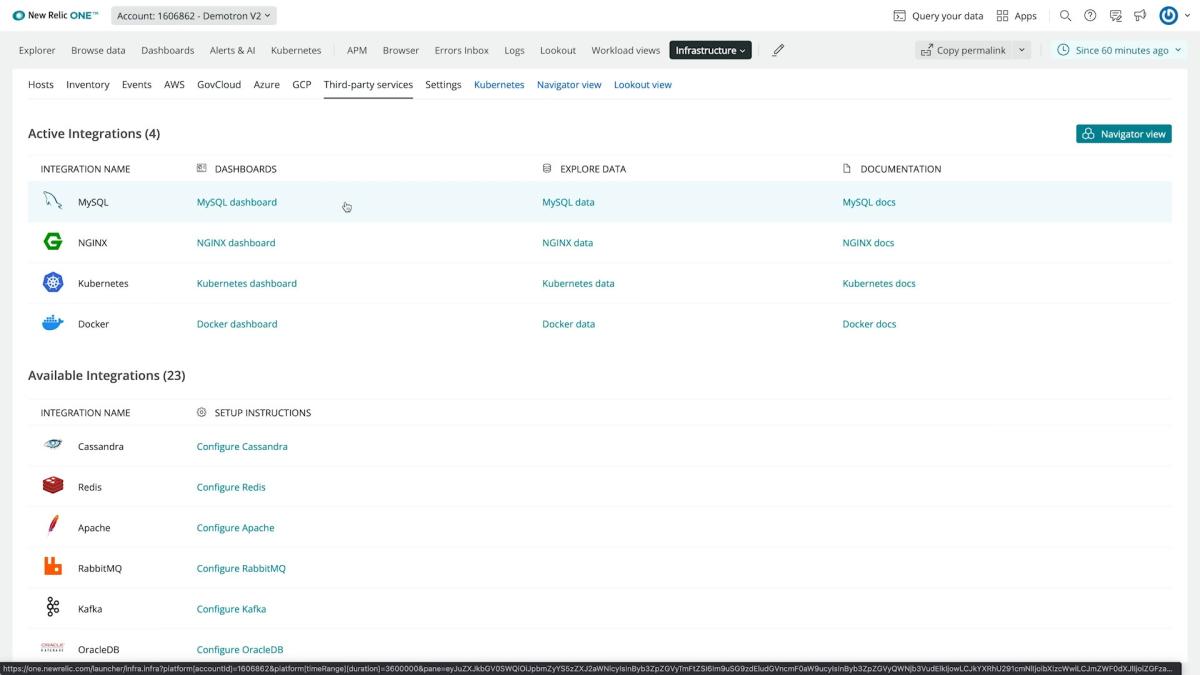Click the Kubernetes wheel icon
This screenshot has width=1200, height=675.
tap(53, 283)
